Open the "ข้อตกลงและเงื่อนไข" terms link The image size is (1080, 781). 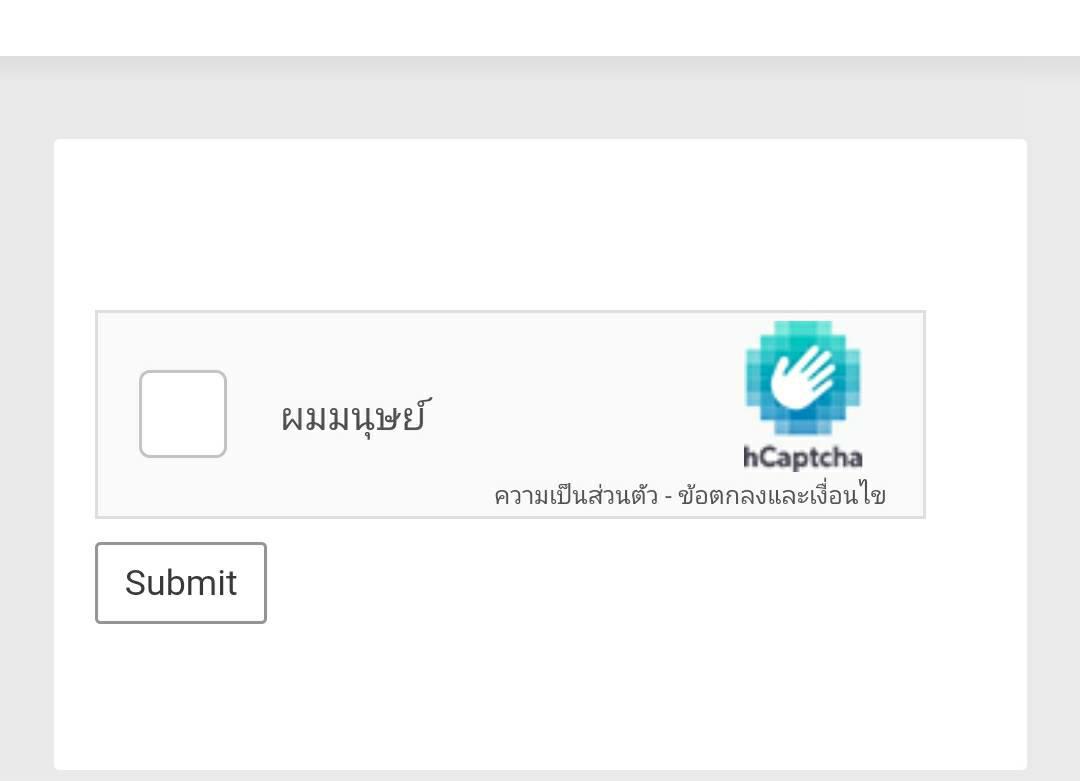pos(782,496)
